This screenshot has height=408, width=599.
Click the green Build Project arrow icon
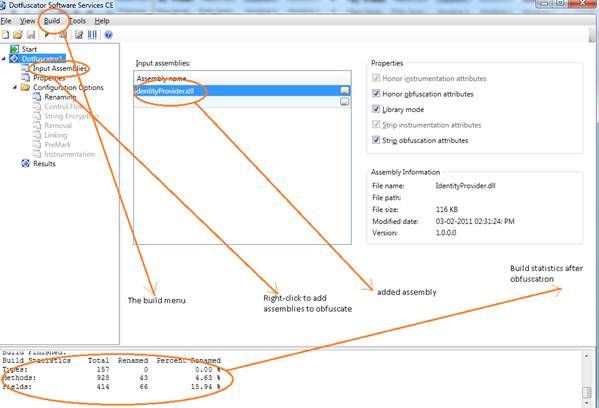point(47,35)
